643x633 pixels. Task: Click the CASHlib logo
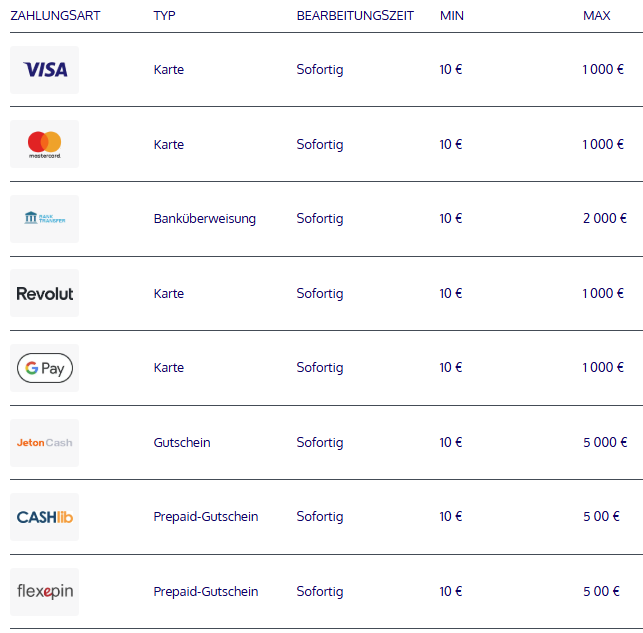44,517
